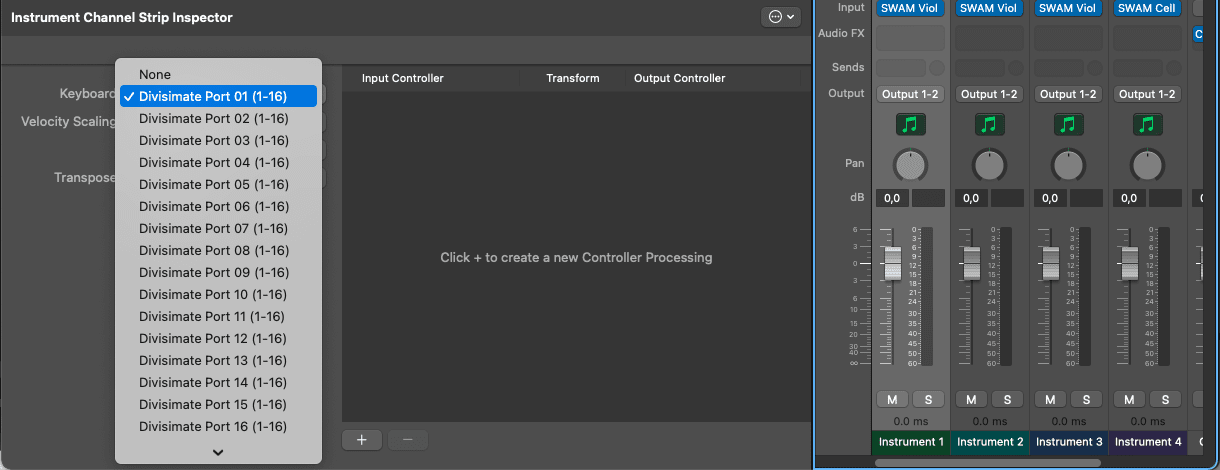The height and width of the screenshot is (470, 1220).
Task: Click the send level knob on Instrument 1
Action: (937, 67)
